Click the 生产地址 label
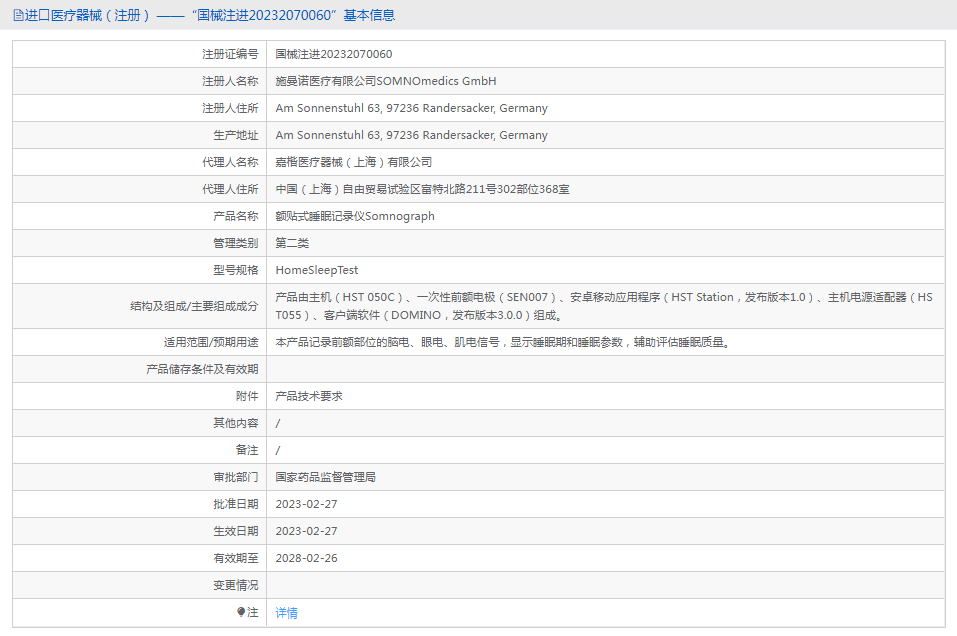Image resolution: width=957 pixels, height=636 pixels. pyautogui.click(x=236, y=135)
